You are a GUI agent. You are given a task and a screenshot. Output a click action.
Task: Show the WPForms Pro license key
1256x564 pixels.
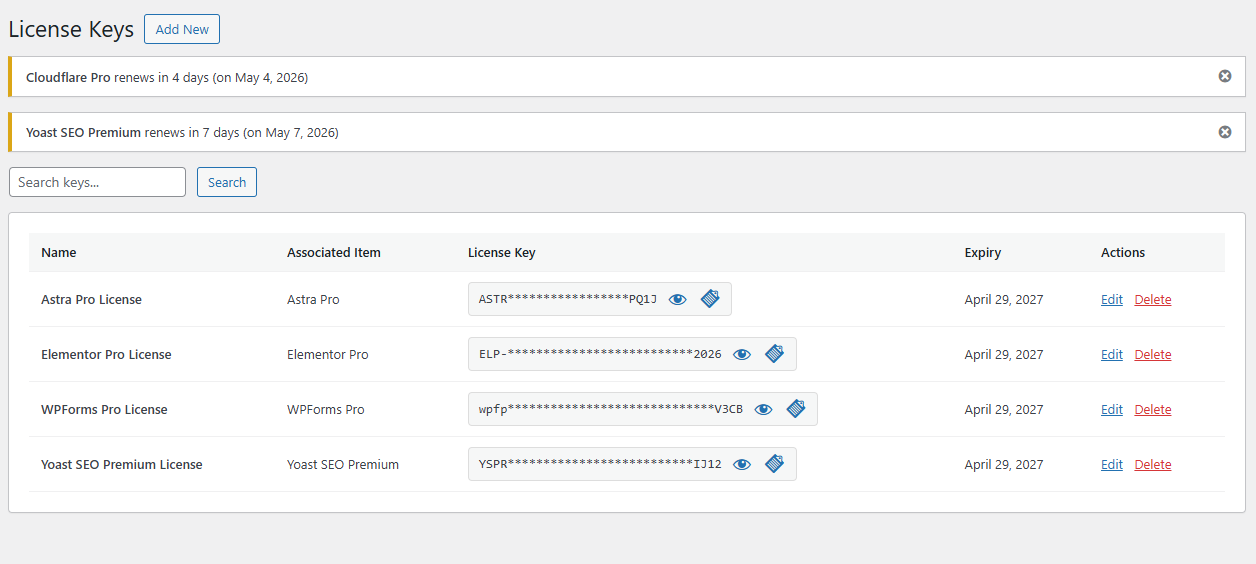[x=764, y=409]
